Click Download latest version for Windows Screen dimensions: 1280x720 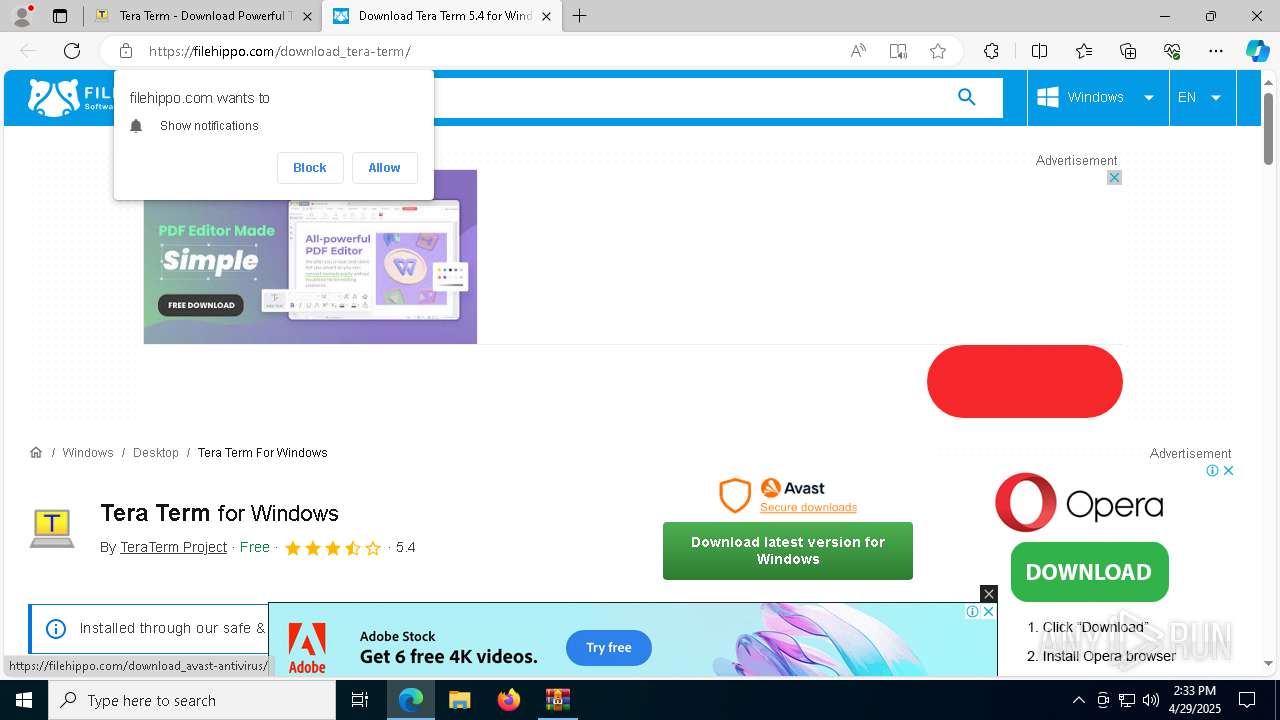coord(788,551)
